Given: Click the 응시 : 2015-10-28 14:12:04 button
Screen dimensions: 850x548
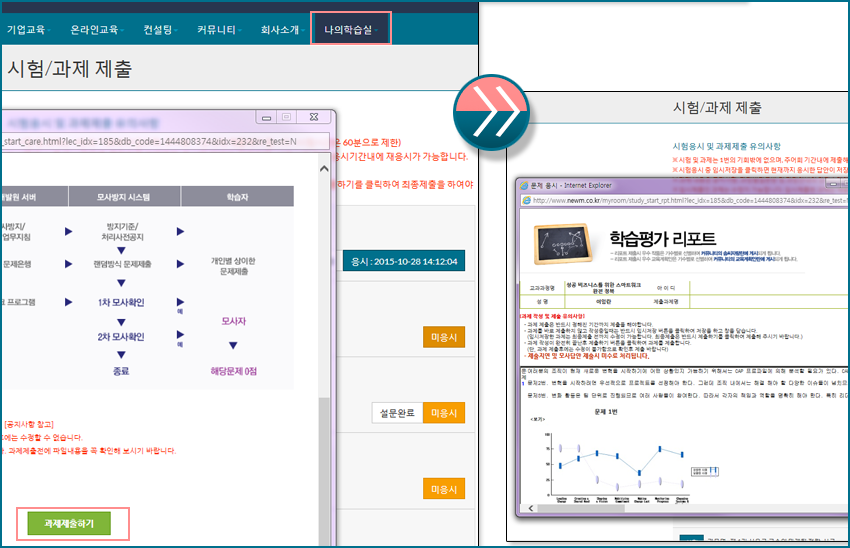Looking at the screenshot, I should click(x=404, y=261).
